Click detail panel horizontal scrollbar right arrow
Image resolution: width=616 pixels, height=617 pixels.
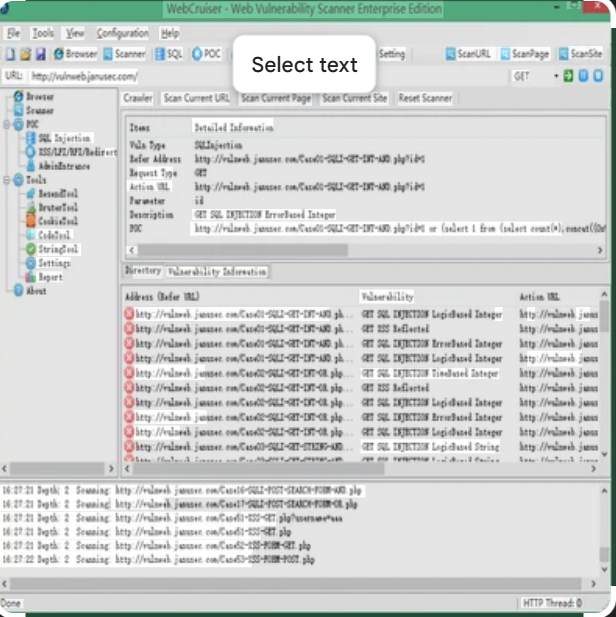click(x=600, y=250)
